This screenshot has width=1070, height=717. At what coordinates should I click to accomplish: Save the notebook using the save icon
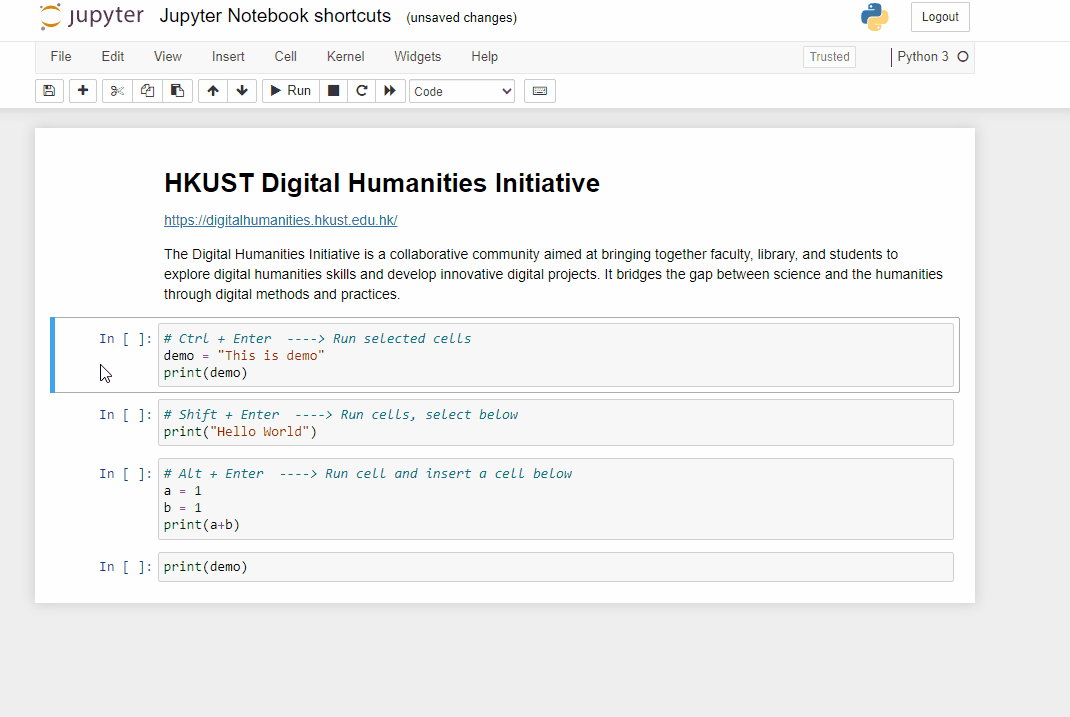tap(49, 90)
